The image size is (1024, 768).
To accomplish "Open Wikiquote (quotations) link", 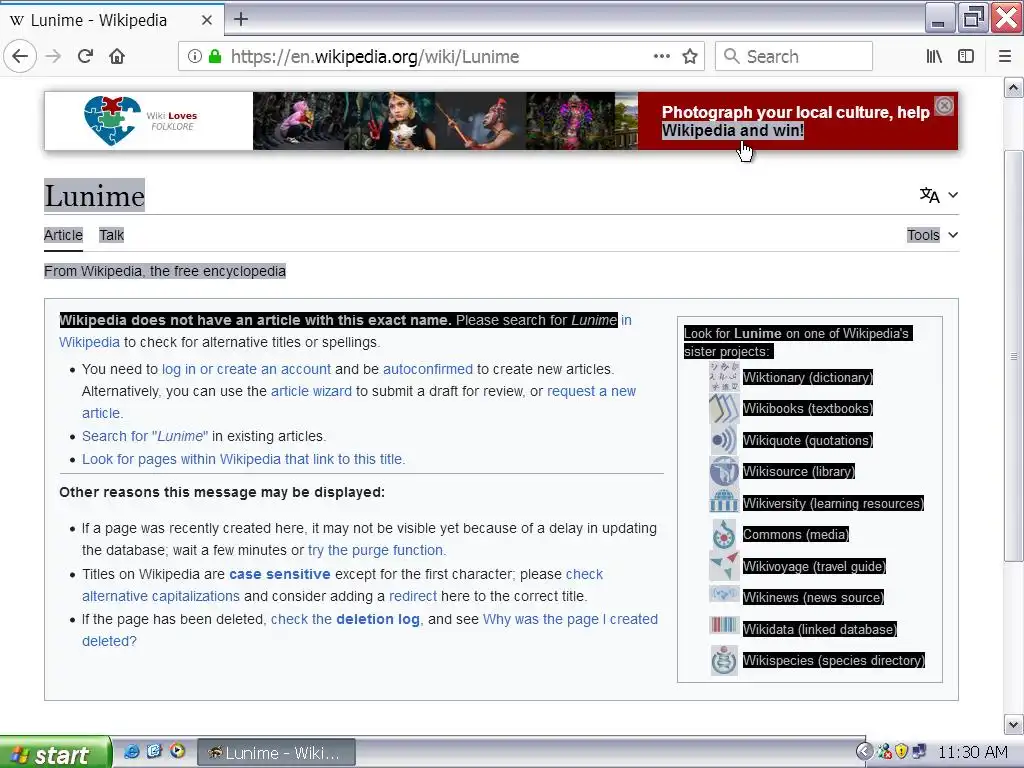I will pyautogui.click(x=807, y=440).
